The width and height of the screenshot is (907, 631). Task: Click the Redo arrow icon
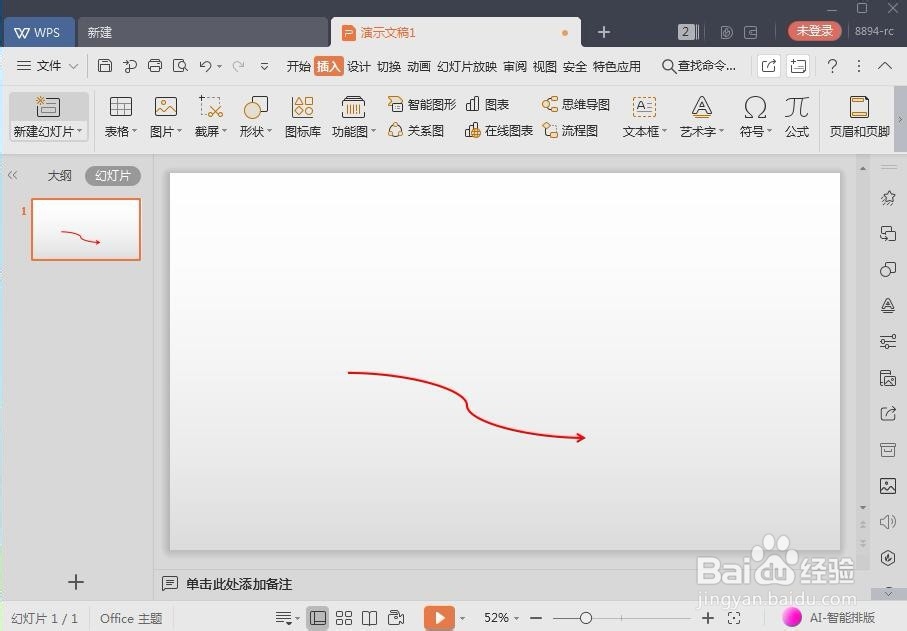click(x=238, y=67)
